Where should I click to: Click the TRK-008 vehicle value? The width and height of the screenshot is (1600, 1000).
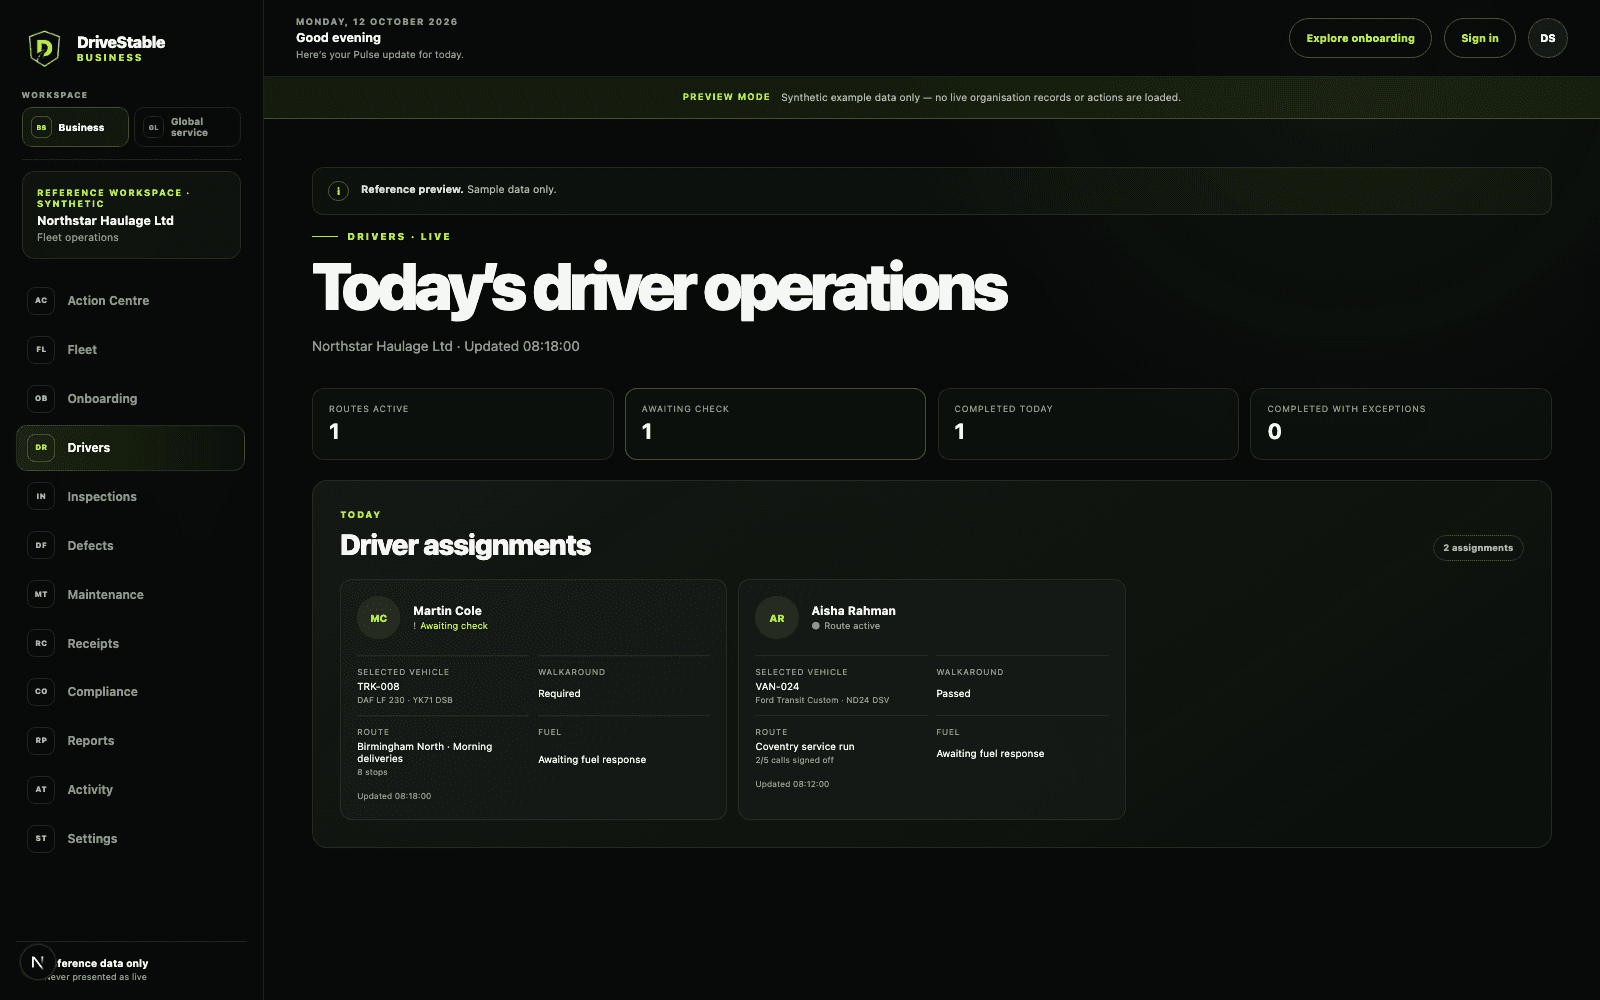378,687
